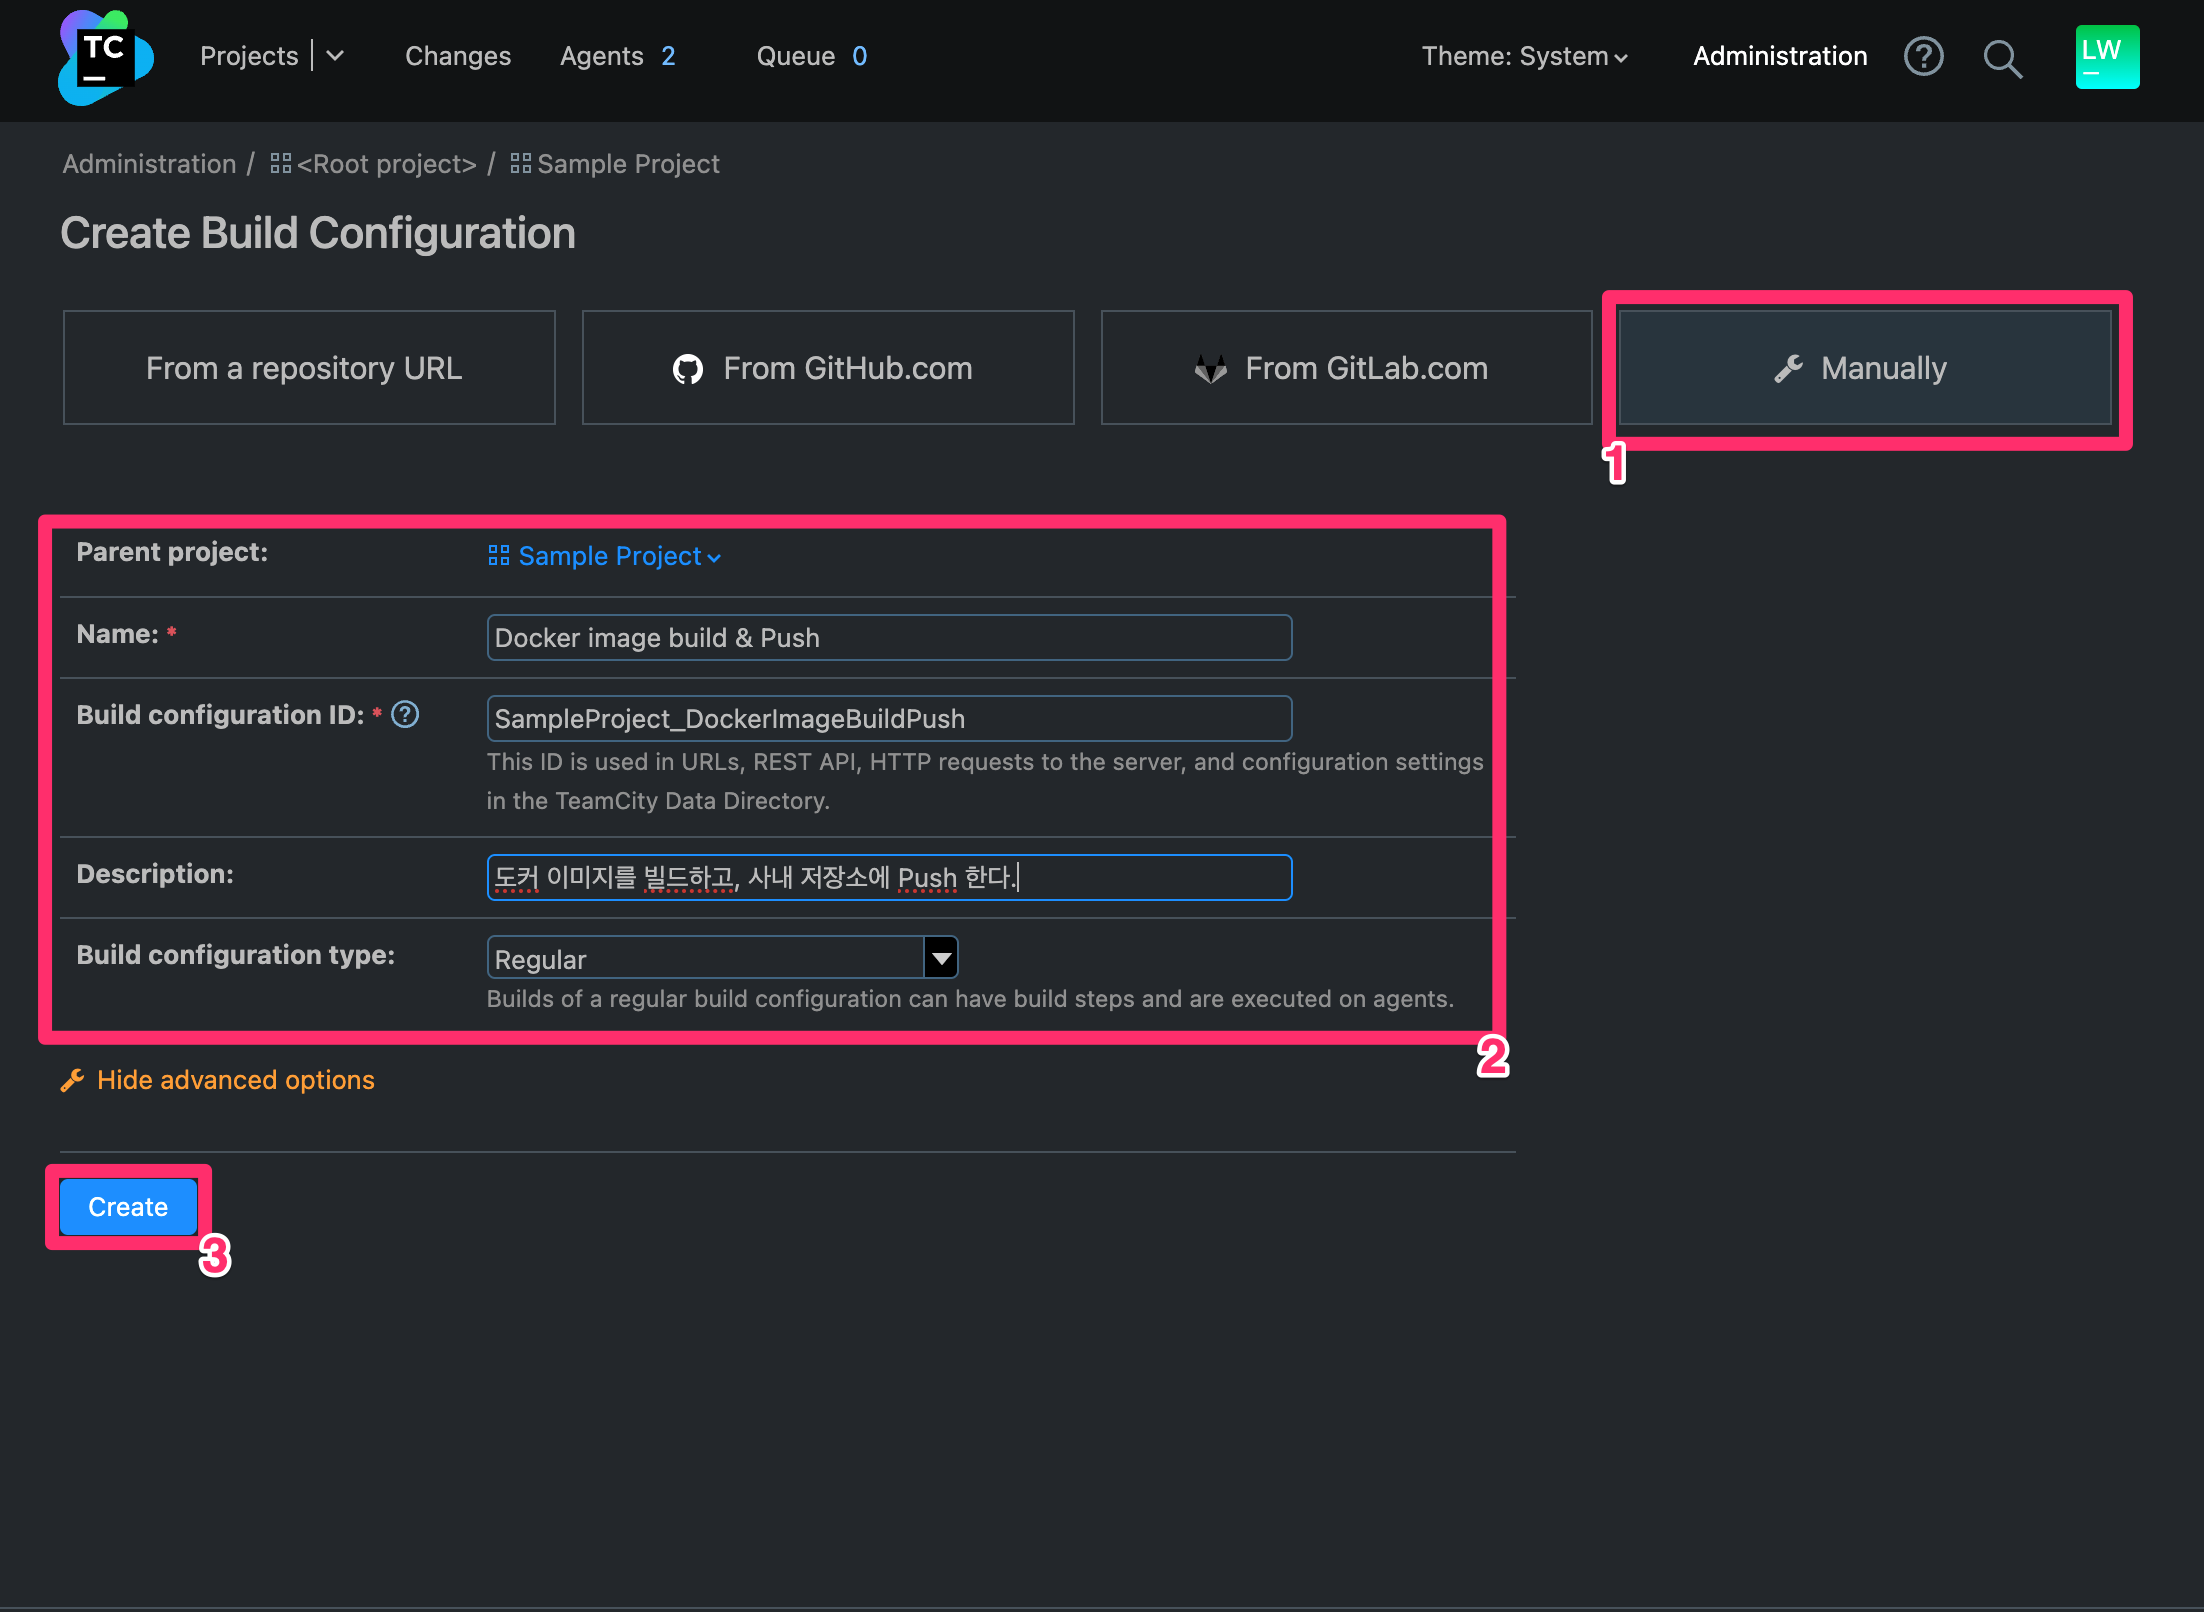Click the GitLab icon on From GitLab.com option
This screenshot has width=2204, height=1612.
(x=1211, y=368)
